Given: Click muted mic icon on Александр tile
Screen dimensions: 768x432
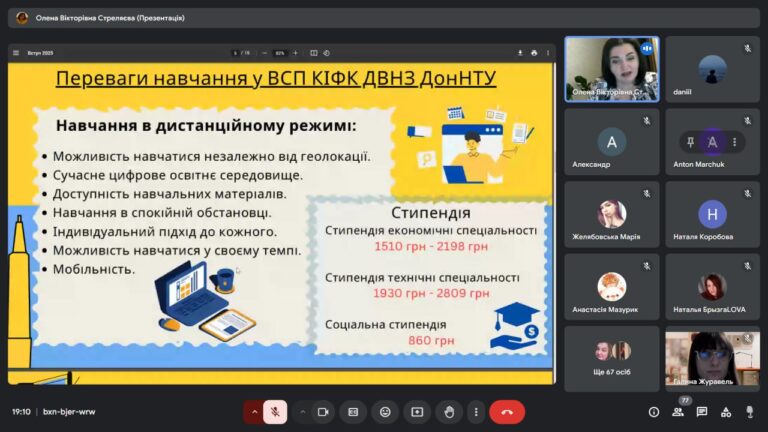Looking at the screenshot, I should pos(647,120).
